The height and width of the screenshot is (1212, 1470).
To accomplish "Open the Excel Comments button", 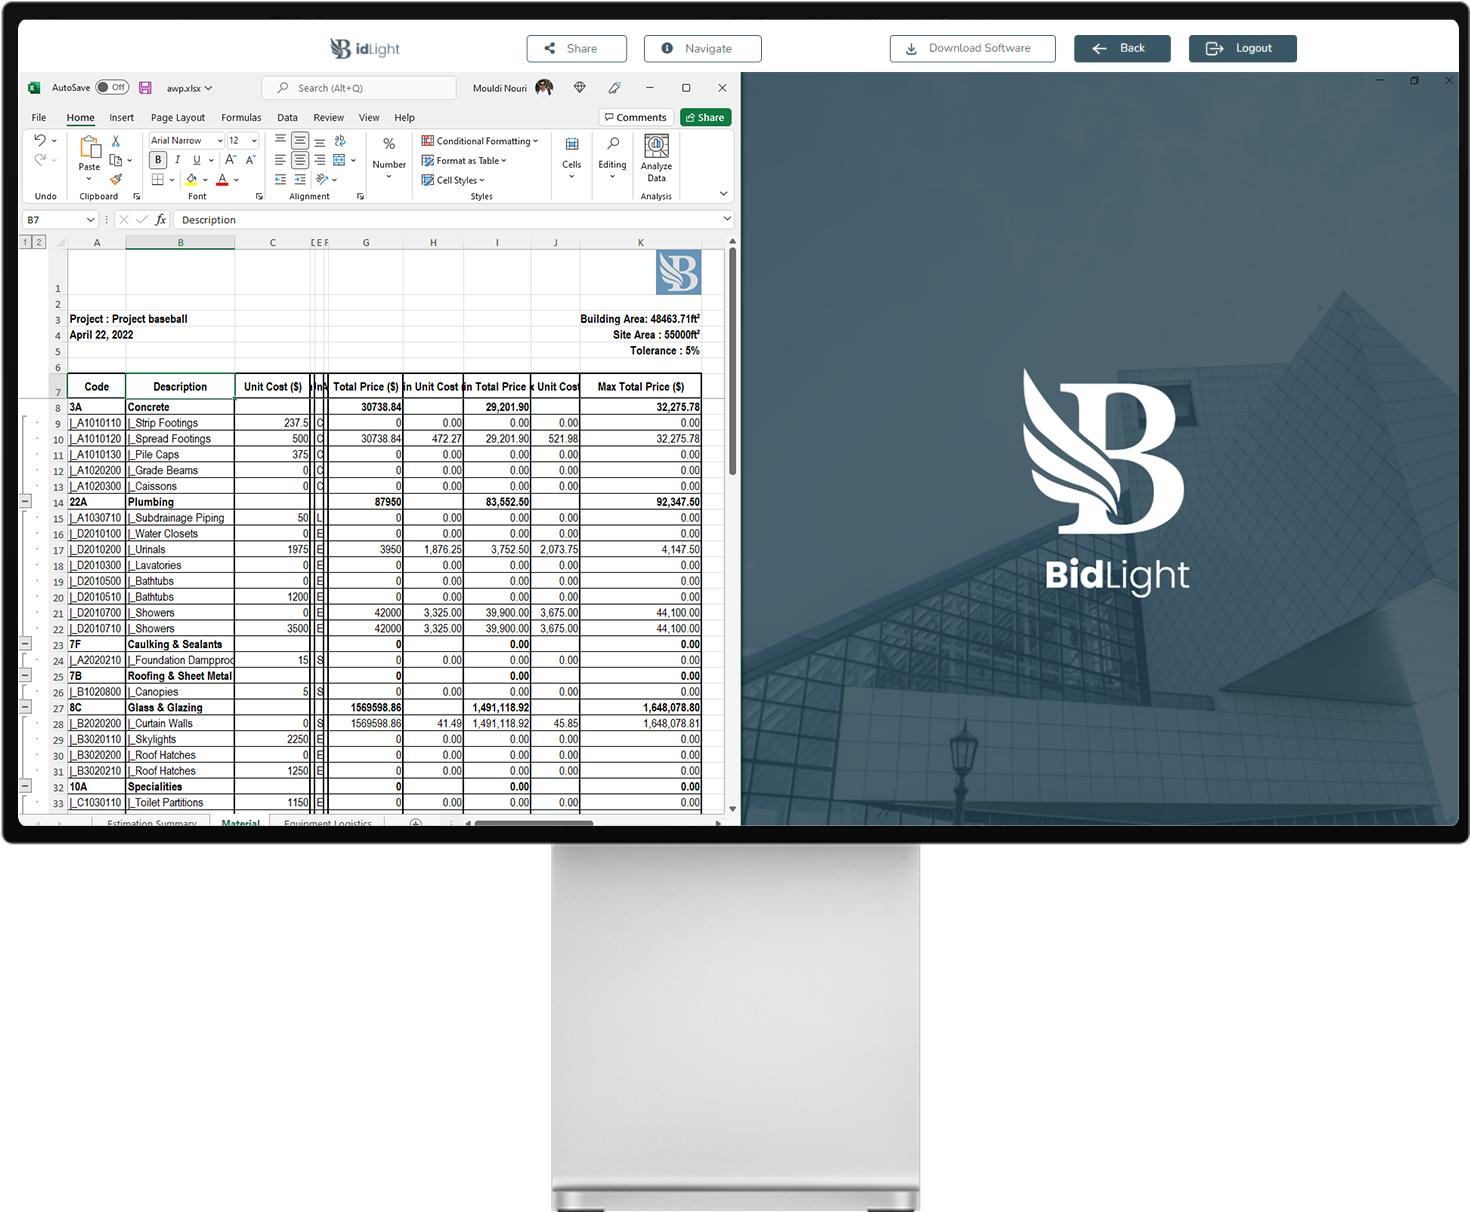I will [x=634, y=118].
